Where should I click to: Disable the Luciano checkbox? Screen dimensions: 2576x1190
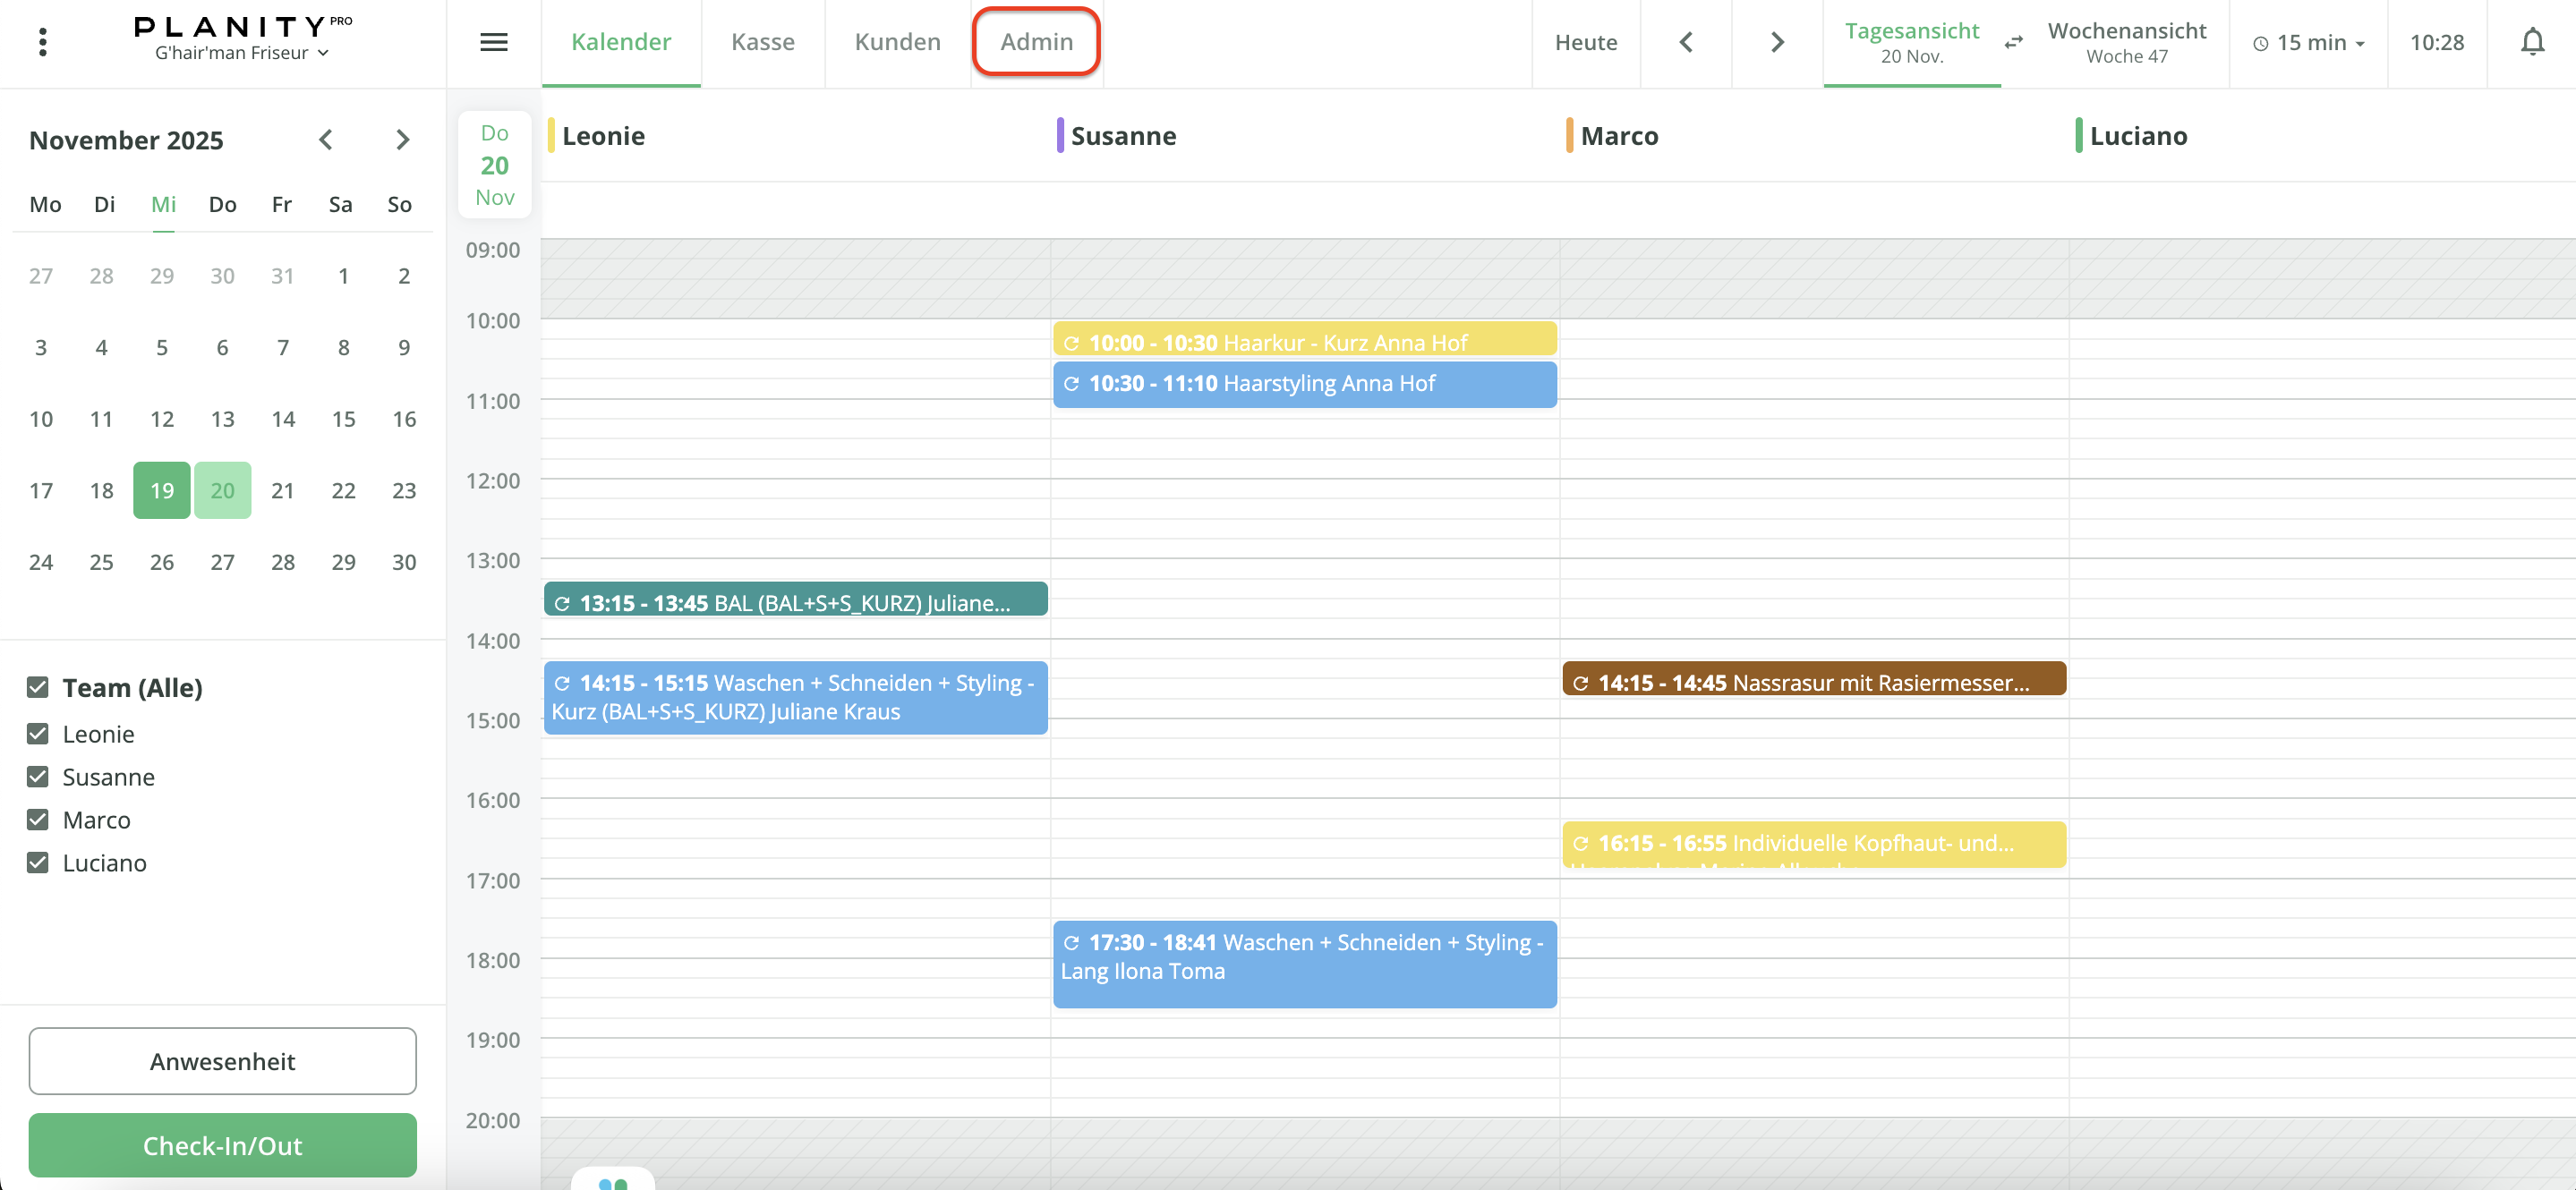click(38, 862)
